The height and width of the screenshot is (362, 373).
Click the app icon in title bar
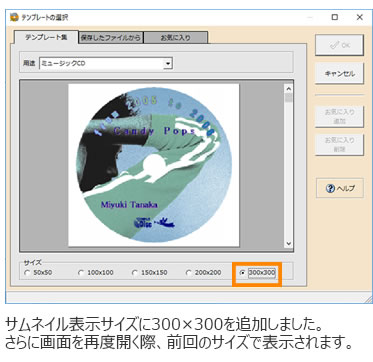pyautogui.click(x=14, y=17)
